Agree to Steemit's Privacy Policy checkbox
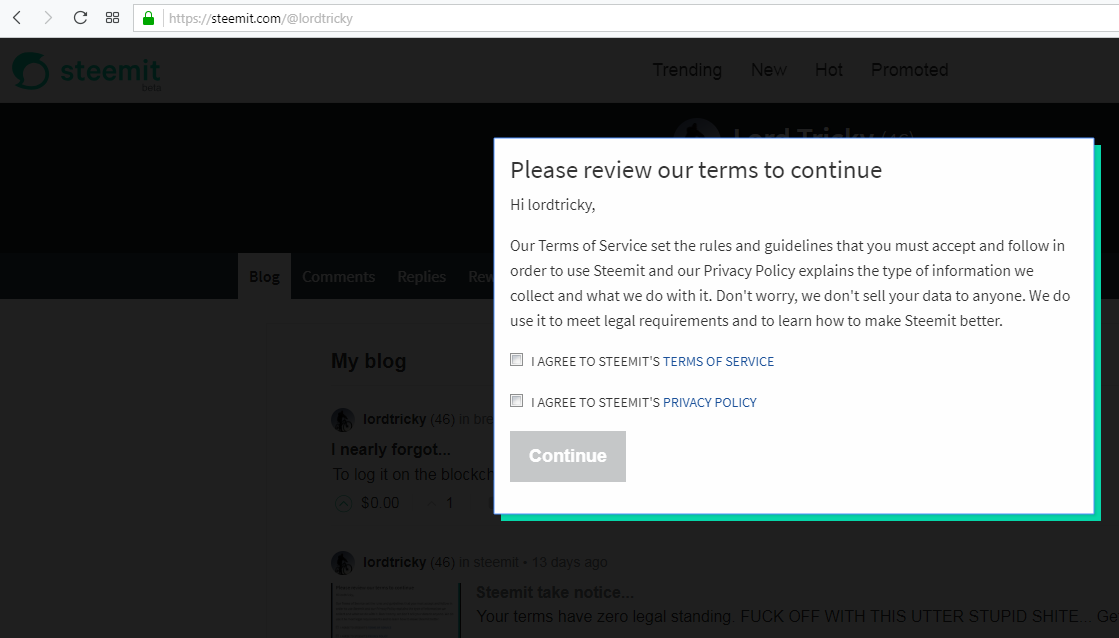 (517, 400)
